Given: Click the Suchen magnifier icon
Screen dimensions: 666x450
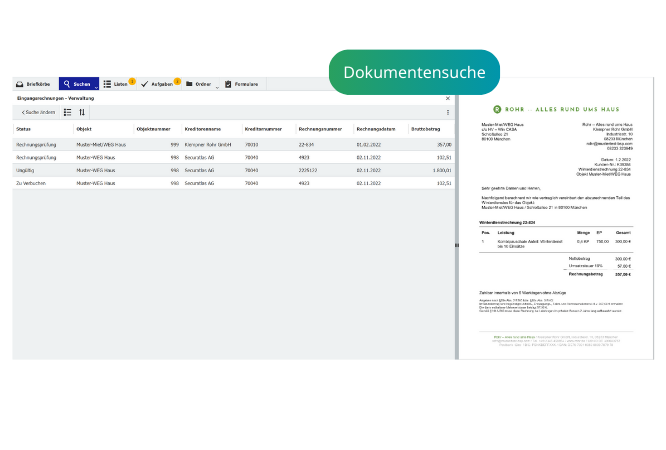Looking at the screenshot, I should (x=67, y=84).
